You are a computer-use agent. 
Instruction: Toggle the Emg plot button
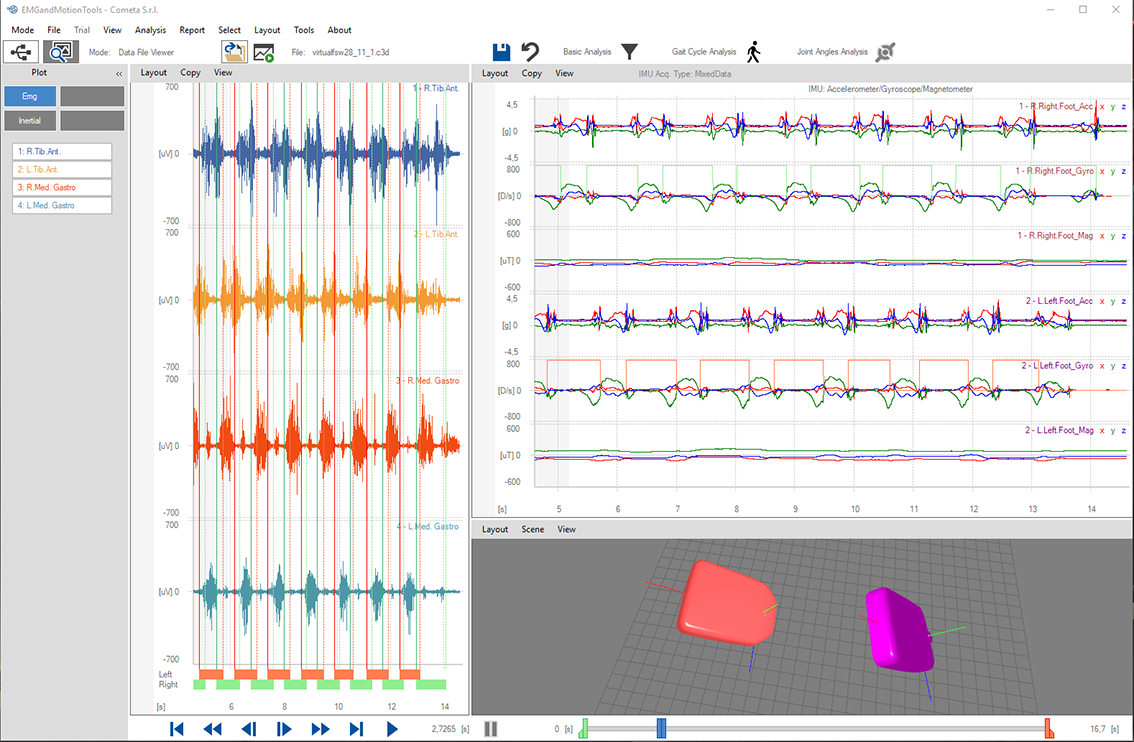coord(30,96)
